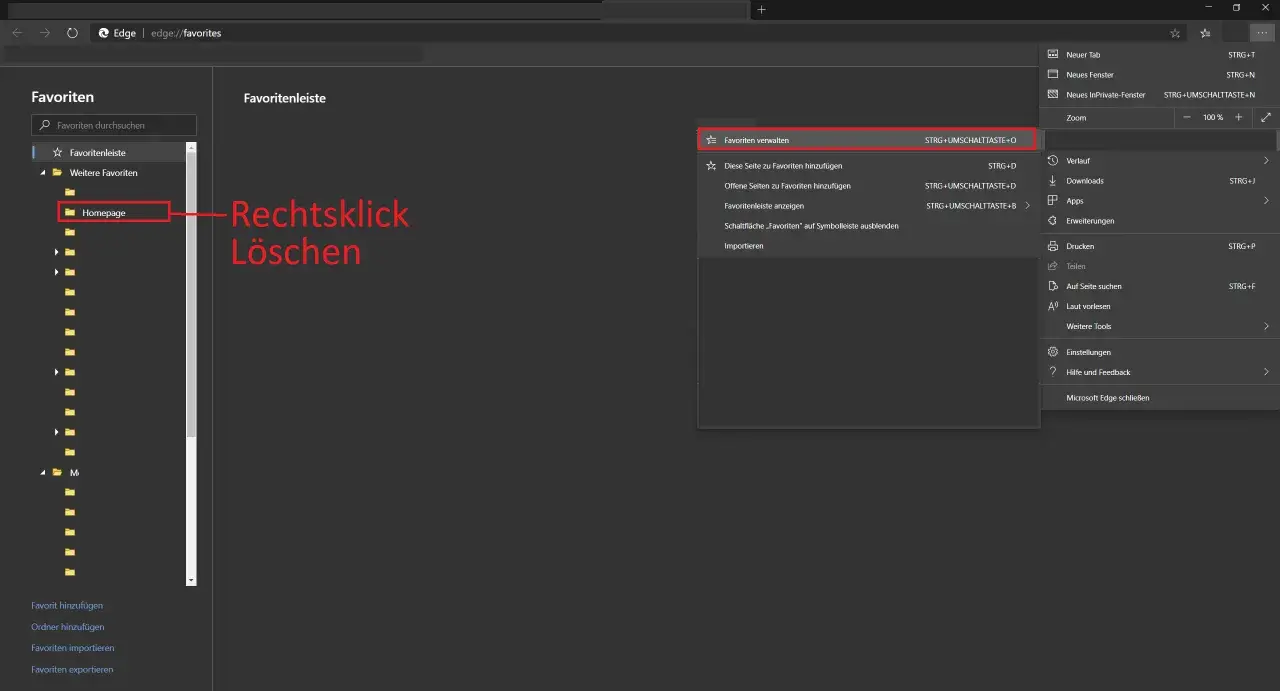Choose Offene Seiten zu Favoriten hinzufügen
1280x691 pixels.
pos(868,186)
